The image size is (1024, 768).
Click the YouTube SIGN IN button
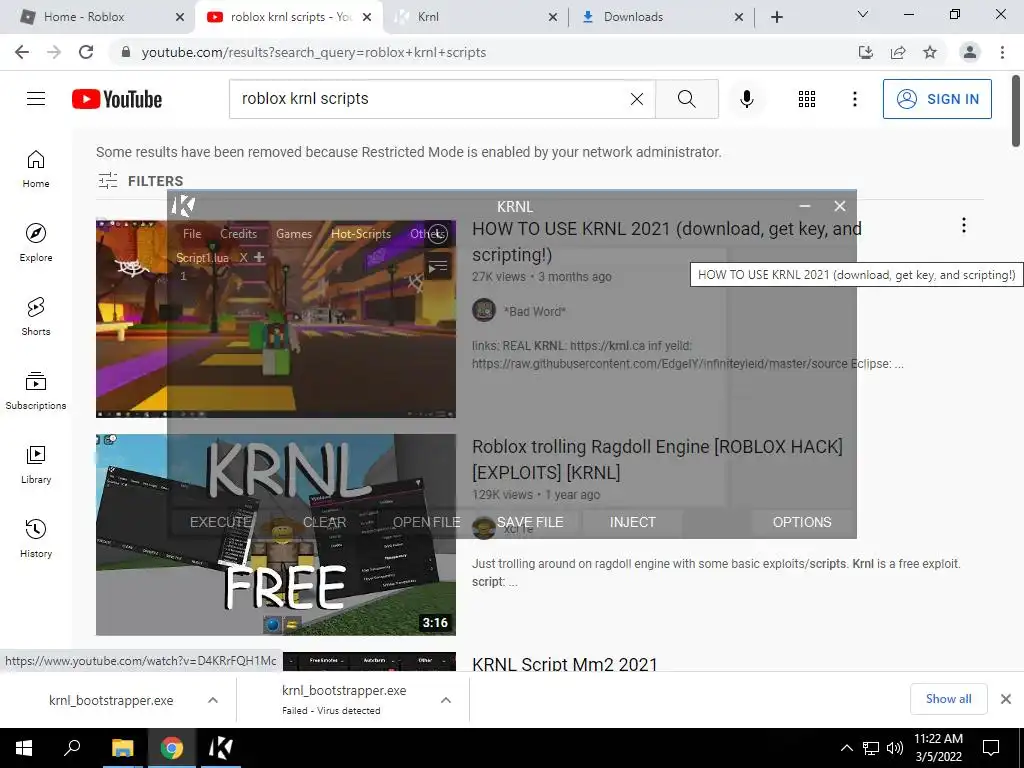pos(937,99)
